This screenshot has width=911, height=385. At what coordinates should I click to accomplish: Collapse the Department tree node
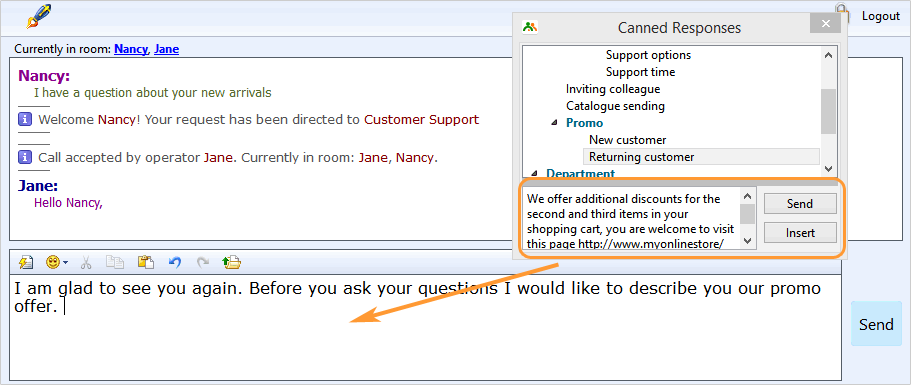pyautogui.click(x=535, y=173)
